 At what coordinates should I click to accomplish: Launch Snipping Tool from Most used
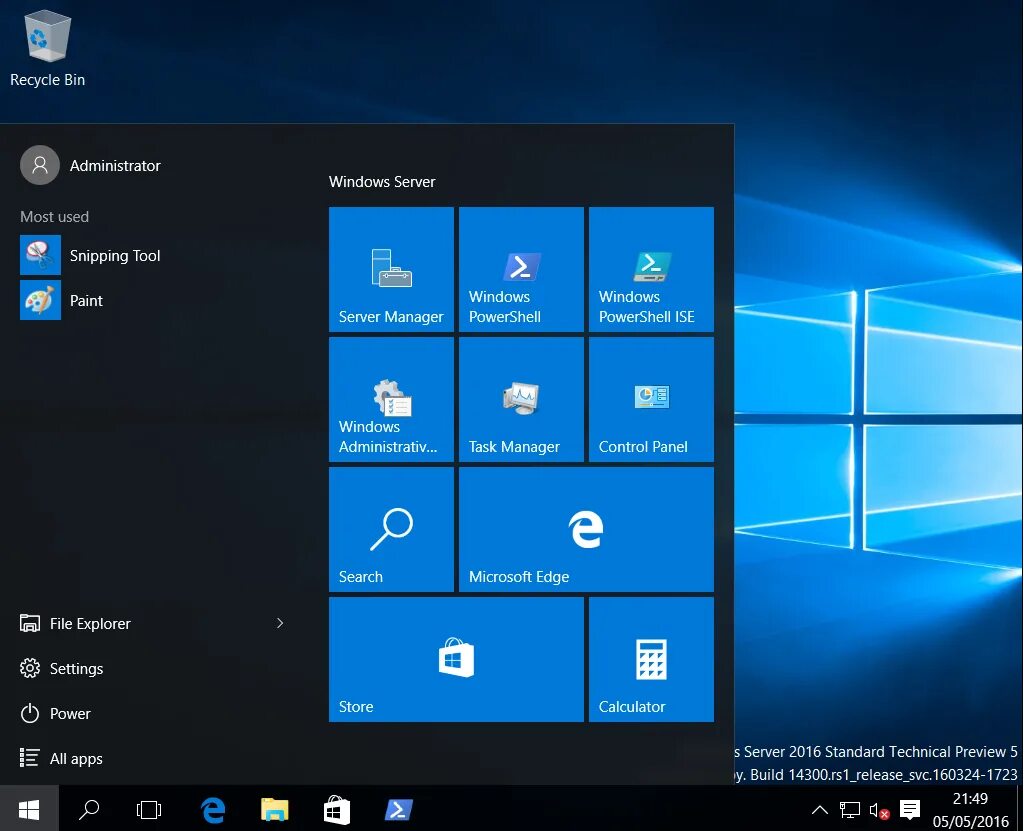[91, 255]
